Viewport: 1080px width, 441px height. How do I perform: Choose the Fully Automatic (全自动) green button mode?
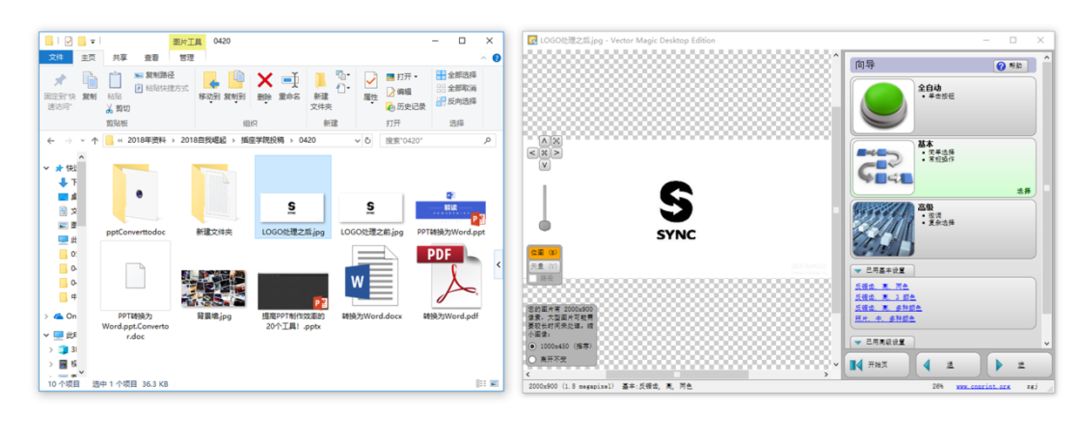(943, 105)
